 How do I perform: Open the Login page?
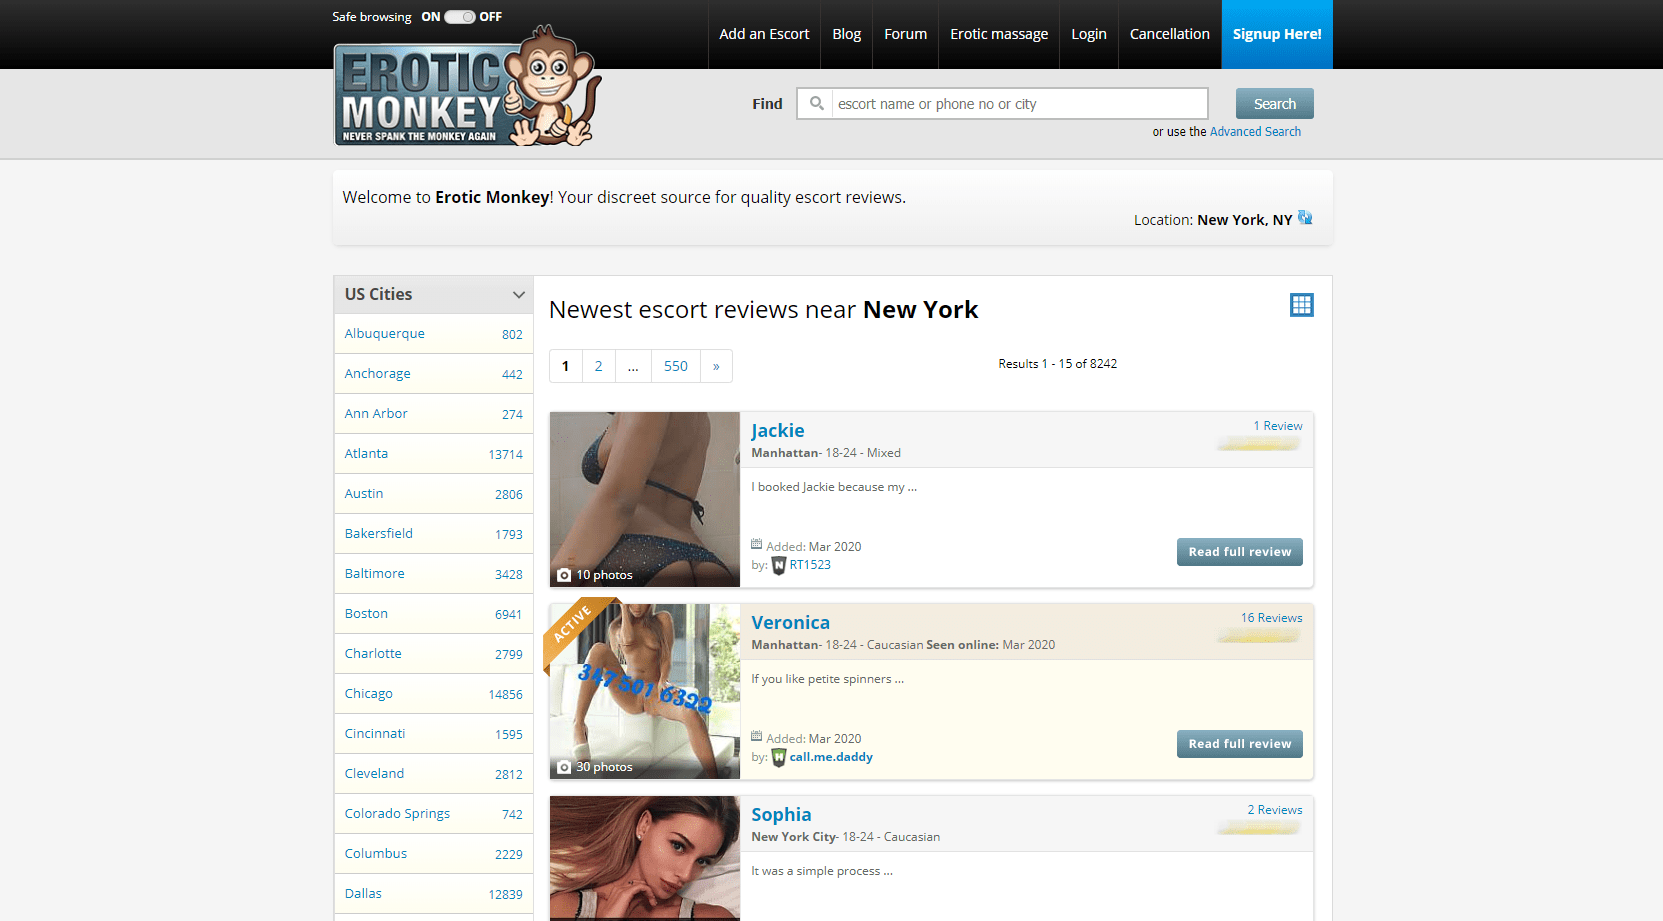[1089, 34]
